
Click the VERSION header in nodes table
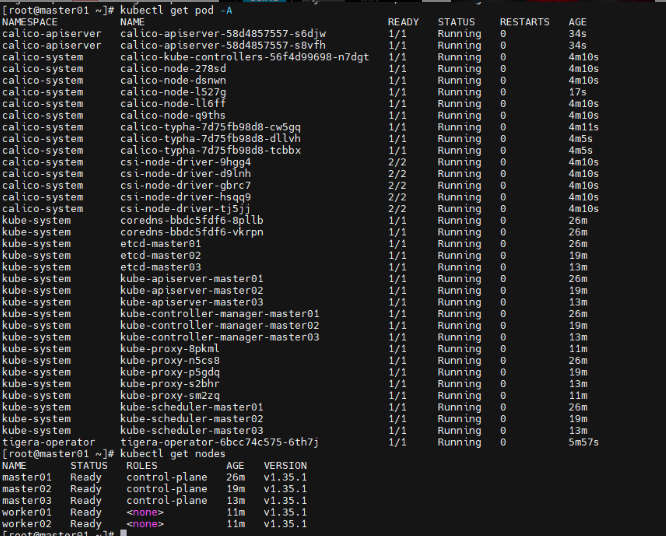coord(285,466)
